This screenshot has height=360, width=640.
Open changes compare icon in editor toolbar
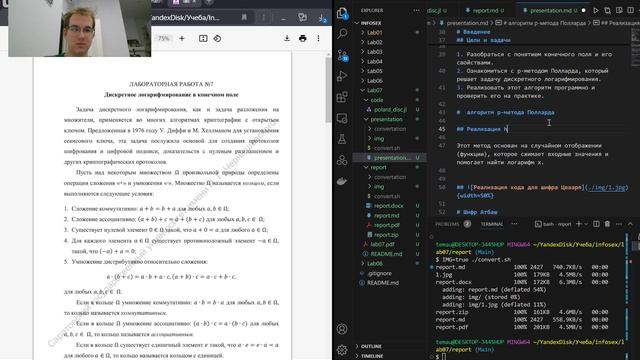[607, 10]
